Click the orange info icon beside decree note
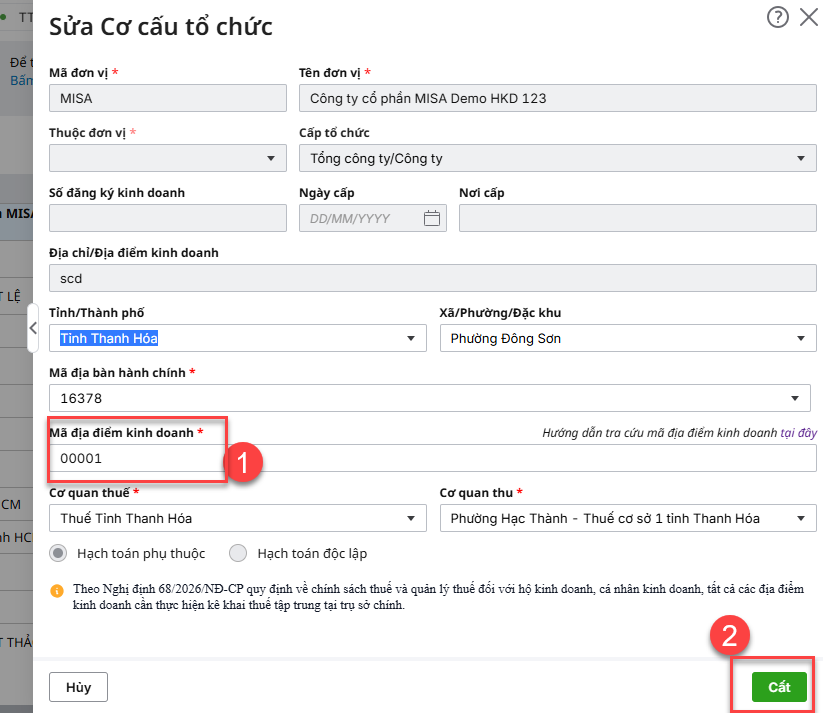This screenshot has width=823, height=713. coord(57,590)
